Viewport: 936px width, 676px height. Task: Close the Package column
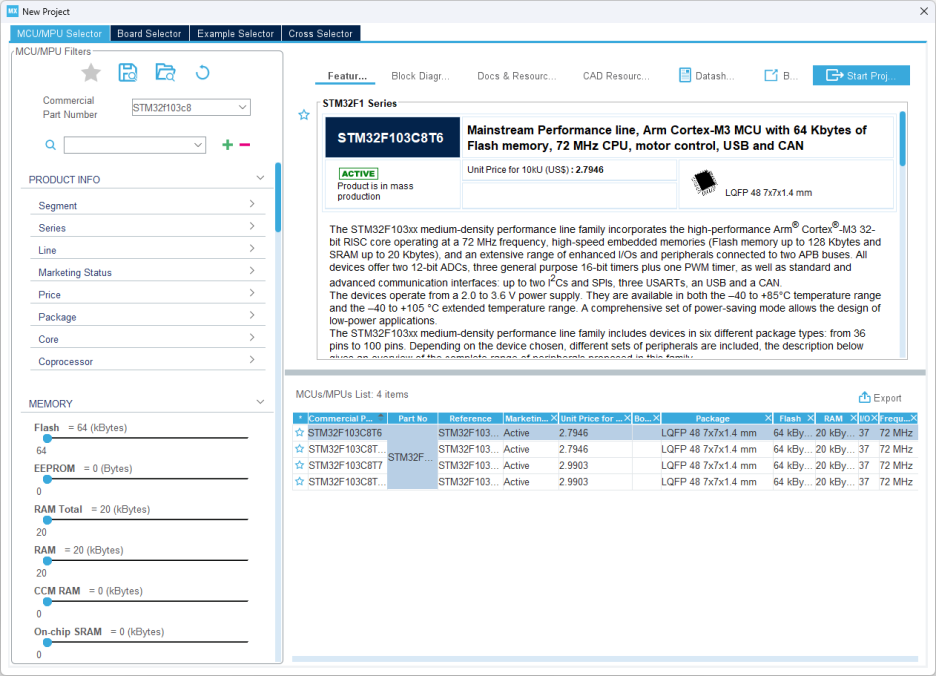[x=768, y=418]
